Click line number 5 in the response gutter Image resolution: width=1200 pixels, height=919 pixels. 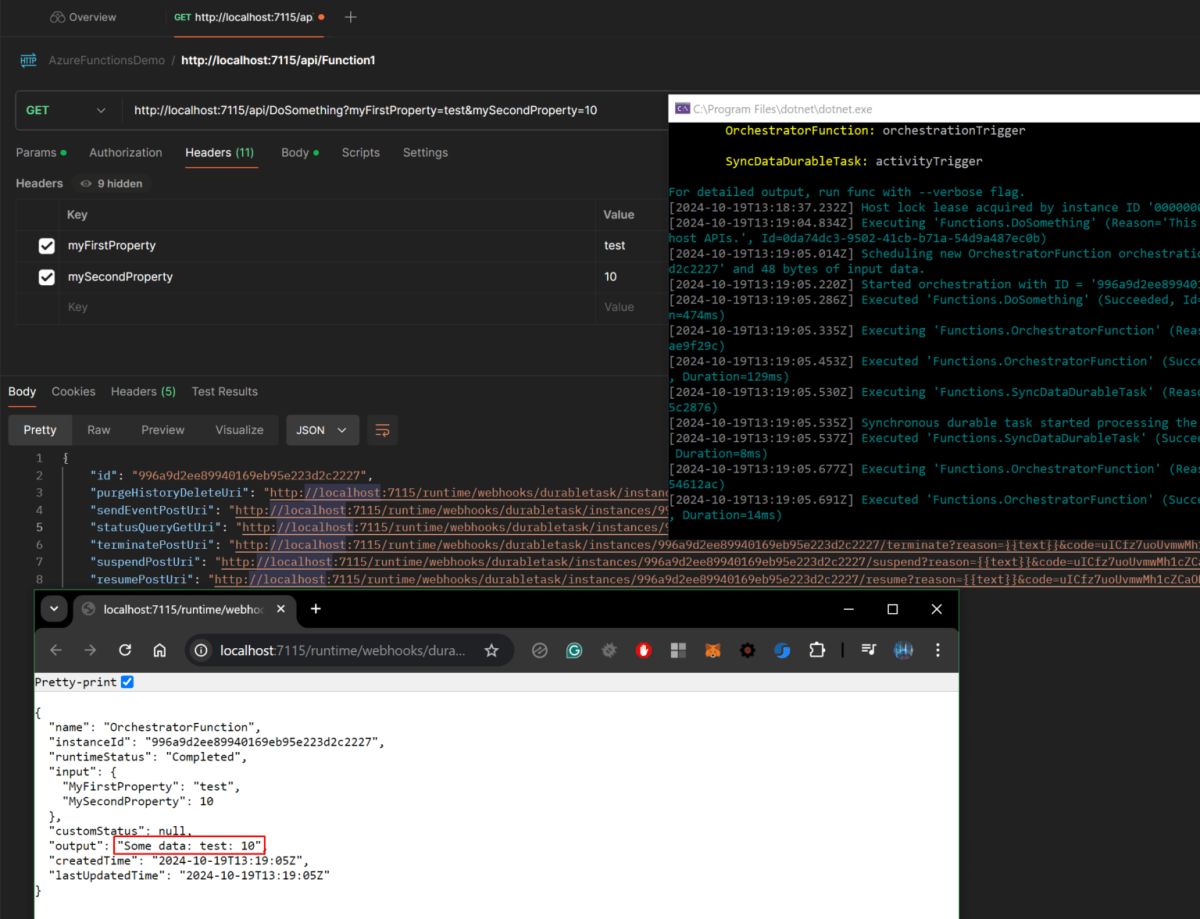click(x=40, y=527)
